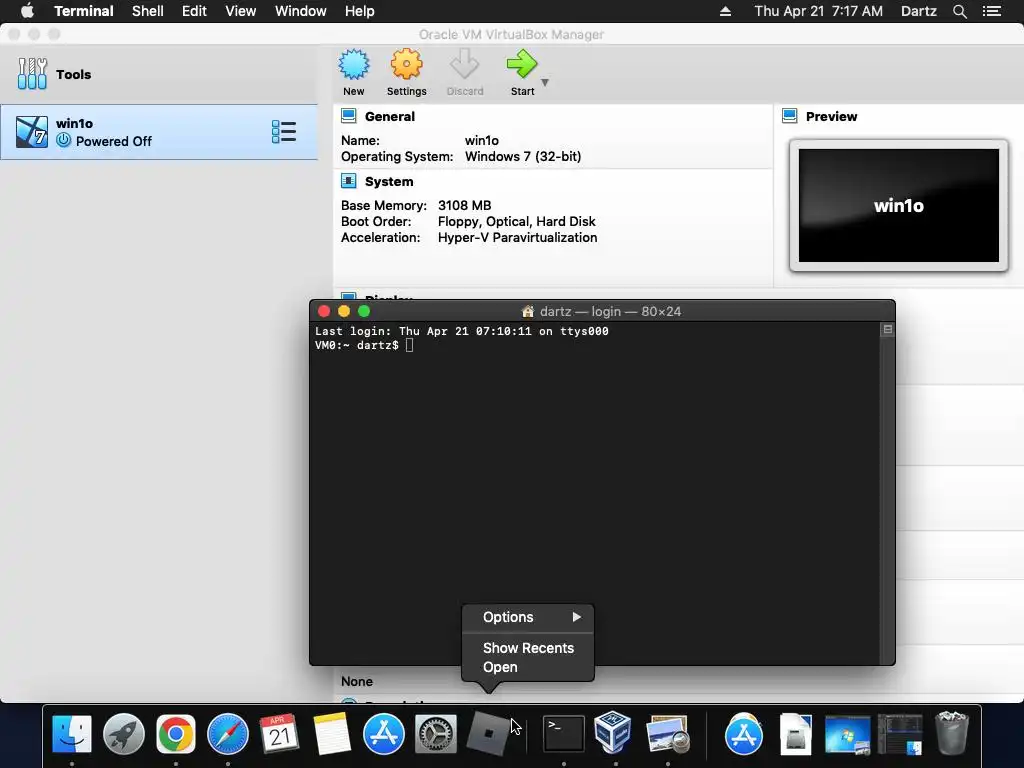This screenshot has width=1024, height=768.
Task: Open Finder from the dock
Action: (72, 733)
